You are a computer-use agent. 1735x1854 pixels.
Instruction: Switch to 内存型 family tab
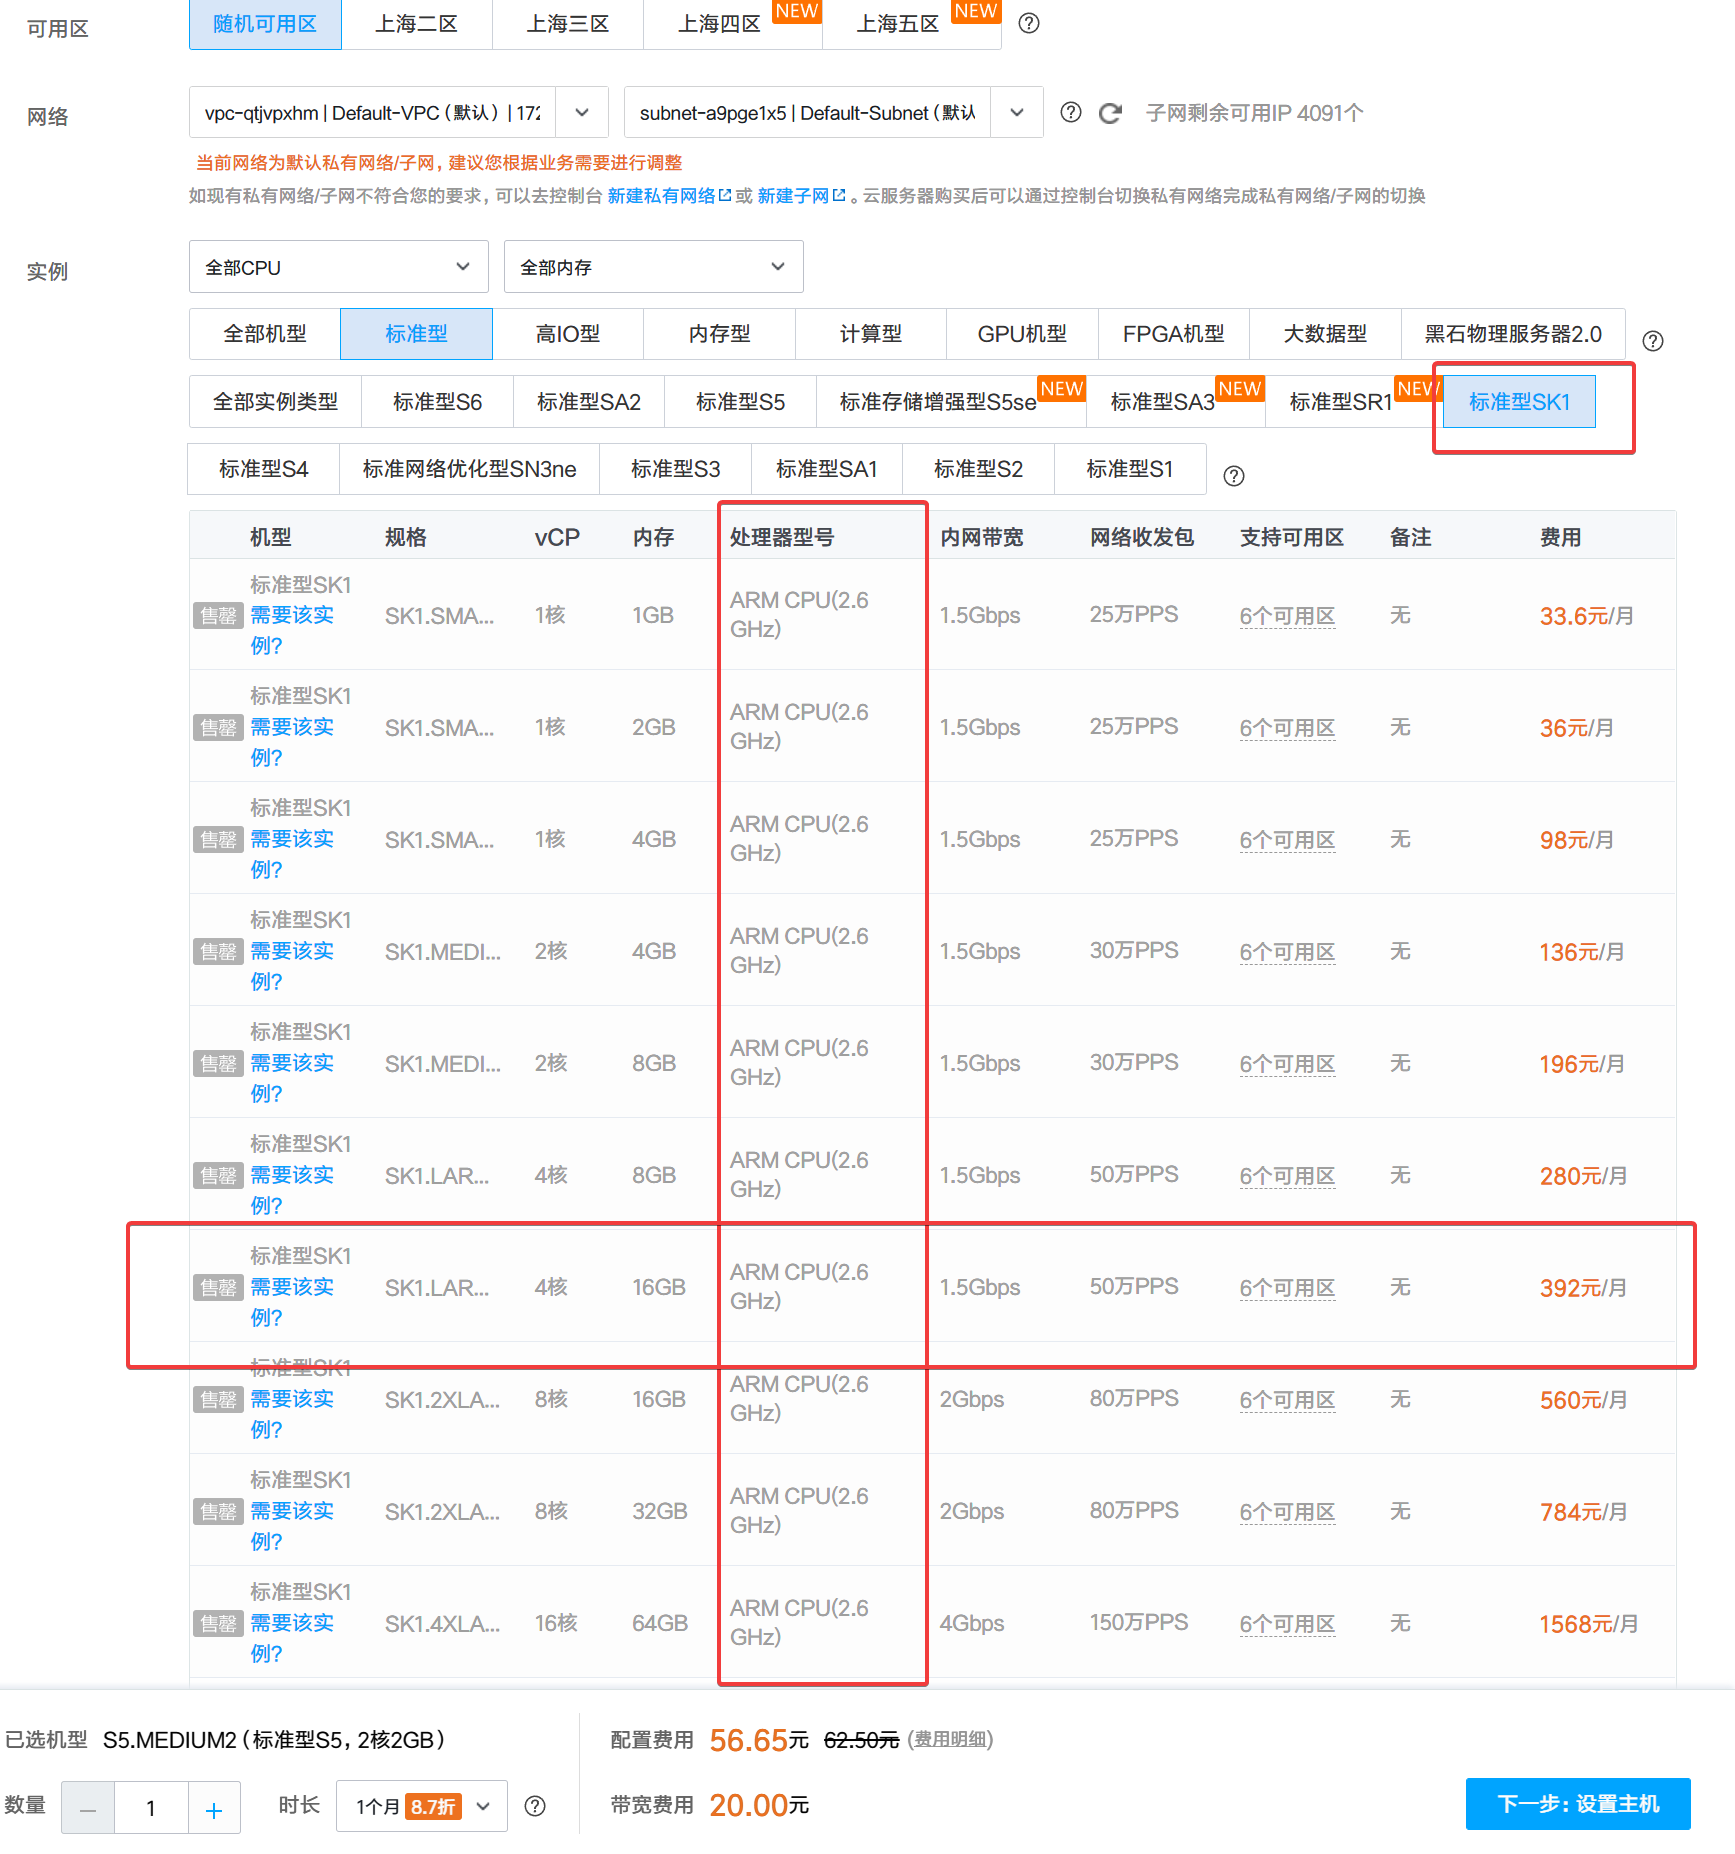pyautogui.click(x=719, y=334)
